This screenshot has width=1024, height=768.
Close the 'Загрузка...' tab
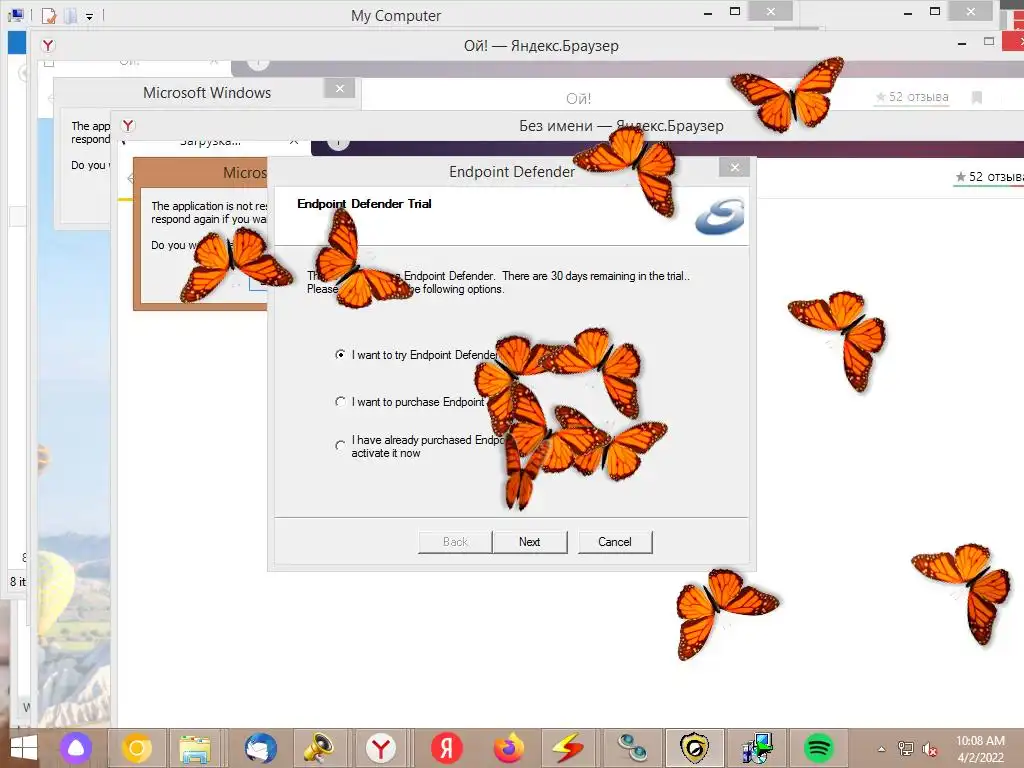[294, 140]
